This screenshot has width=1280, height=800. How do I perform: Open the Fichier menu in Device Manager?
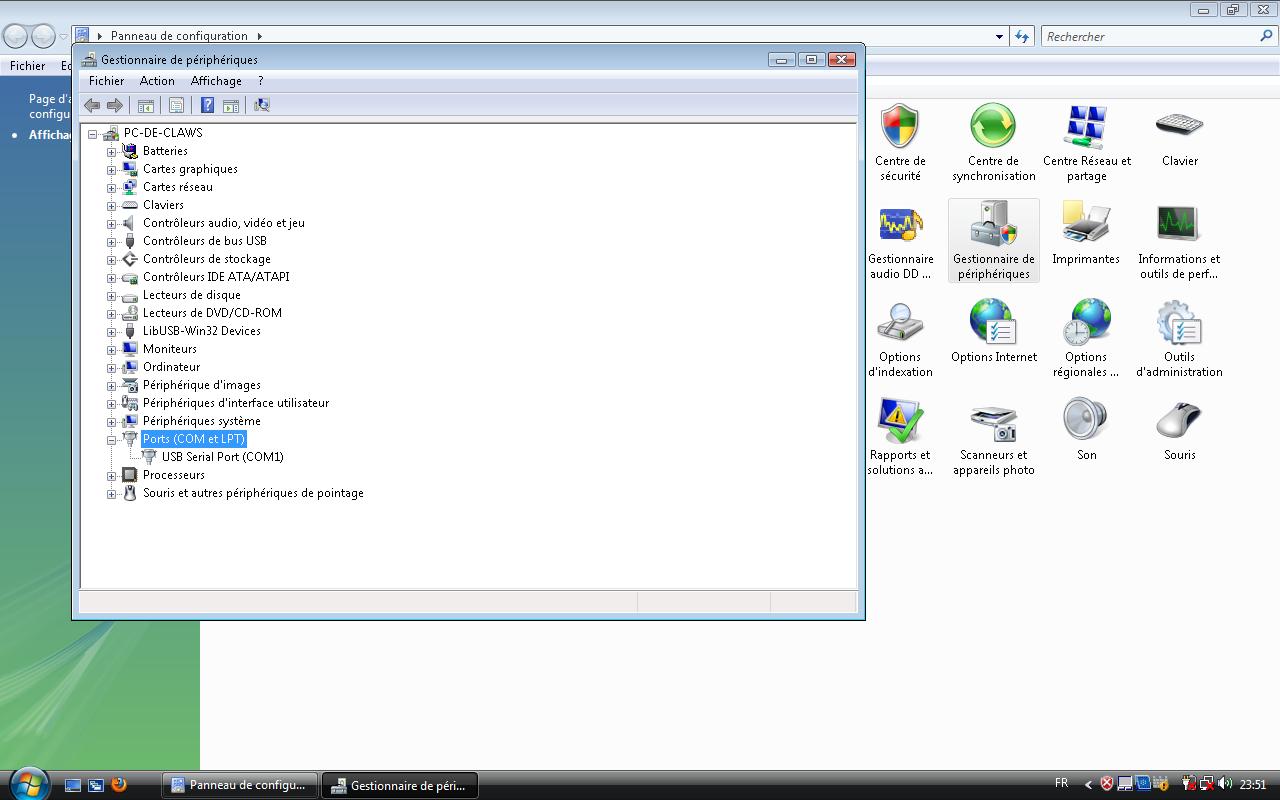tap(106, 81)
